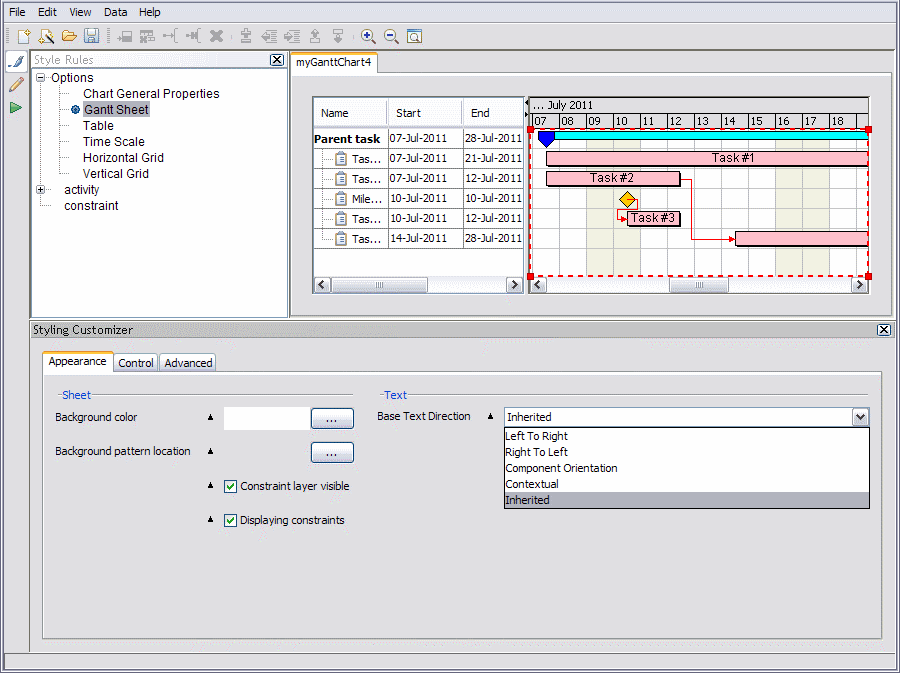Switch to the Advanced tab
This screenshot has height=673, width=900.
coord(188,363)
